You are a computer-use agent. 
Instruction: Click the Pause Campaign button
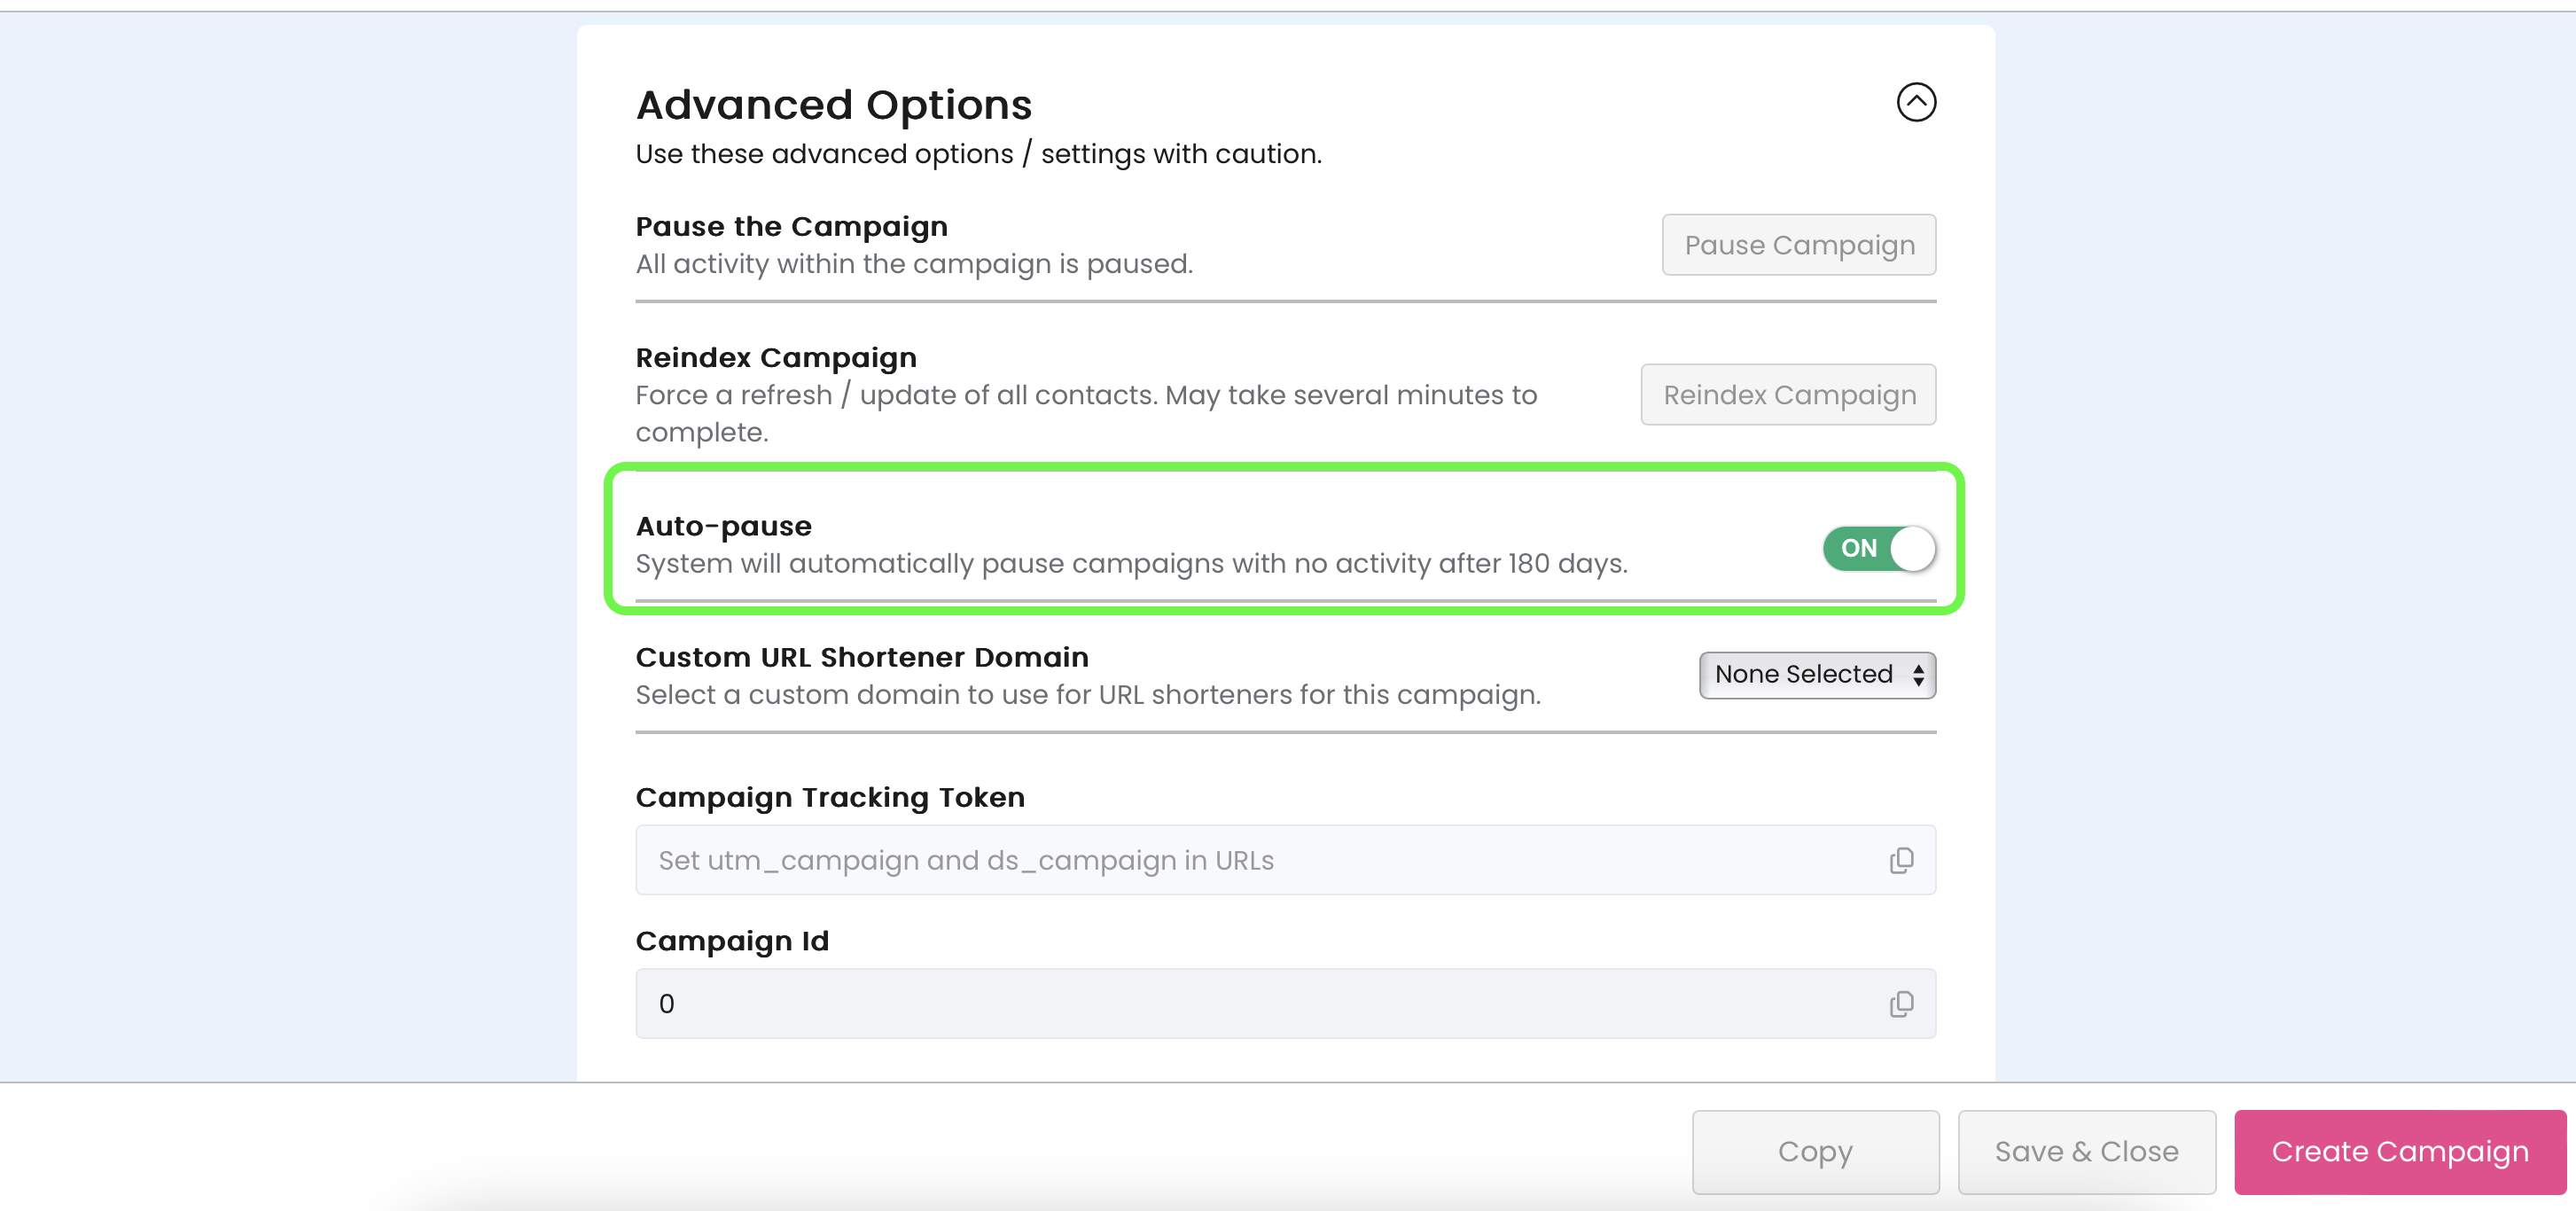point(1799,245)
